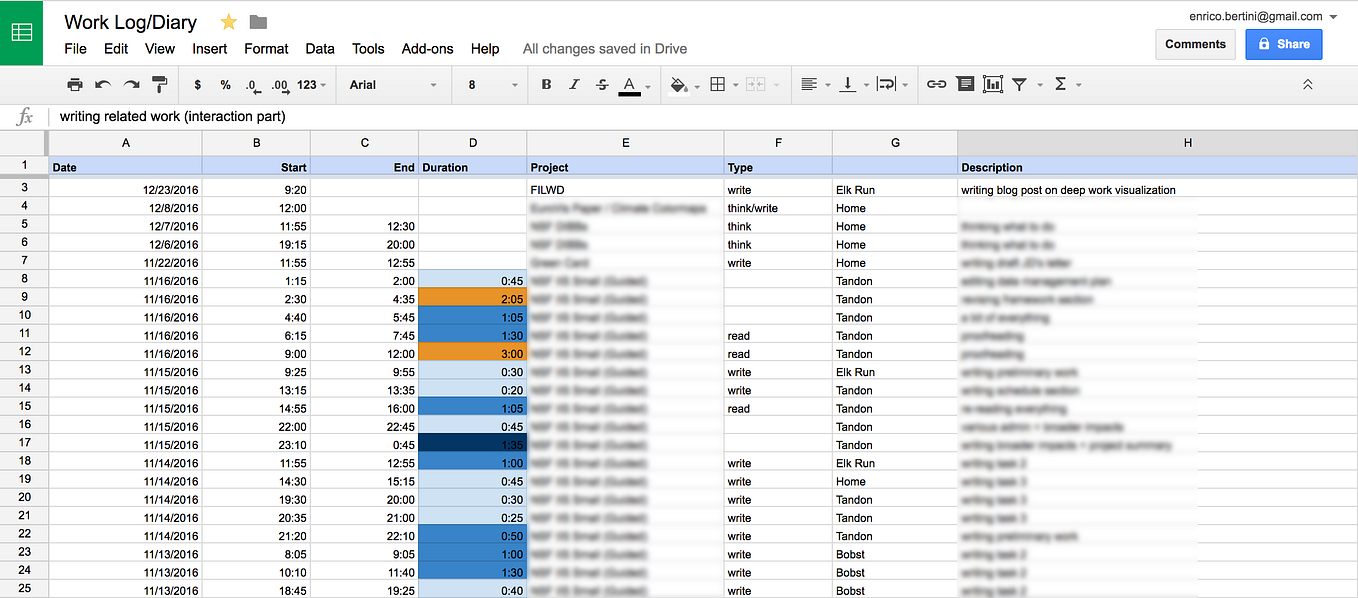Click the Redo icon
The image size is (1358, 598).
click(130, 85)
